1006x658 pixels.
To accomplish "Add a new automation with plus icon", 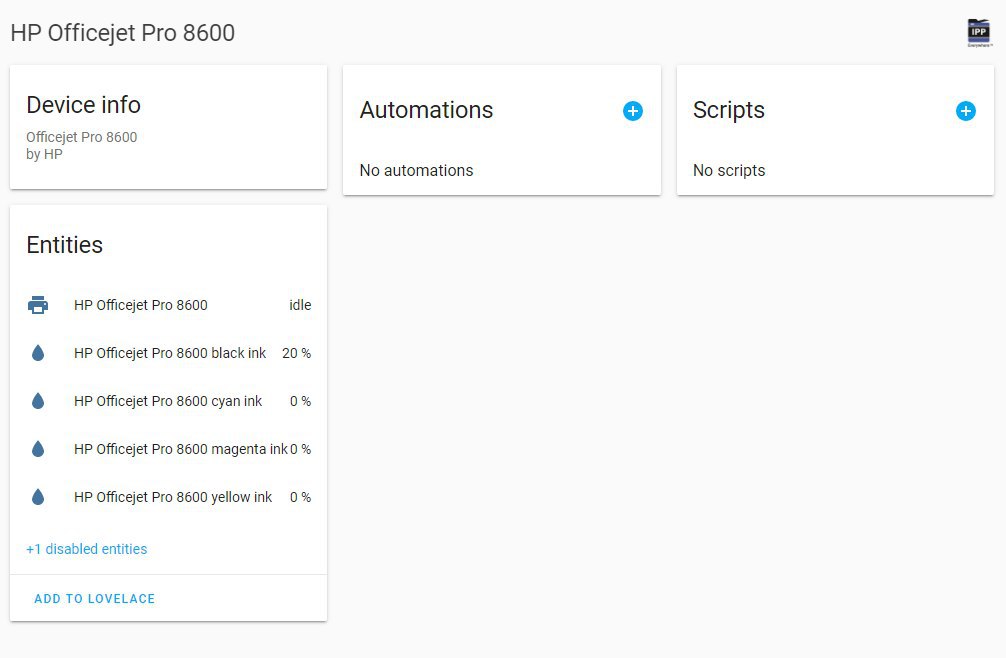I will 632,111.
